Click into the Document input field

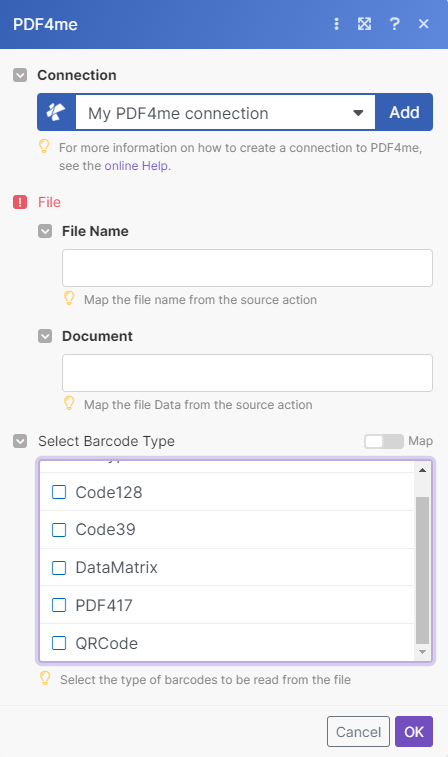click(247, 373)
